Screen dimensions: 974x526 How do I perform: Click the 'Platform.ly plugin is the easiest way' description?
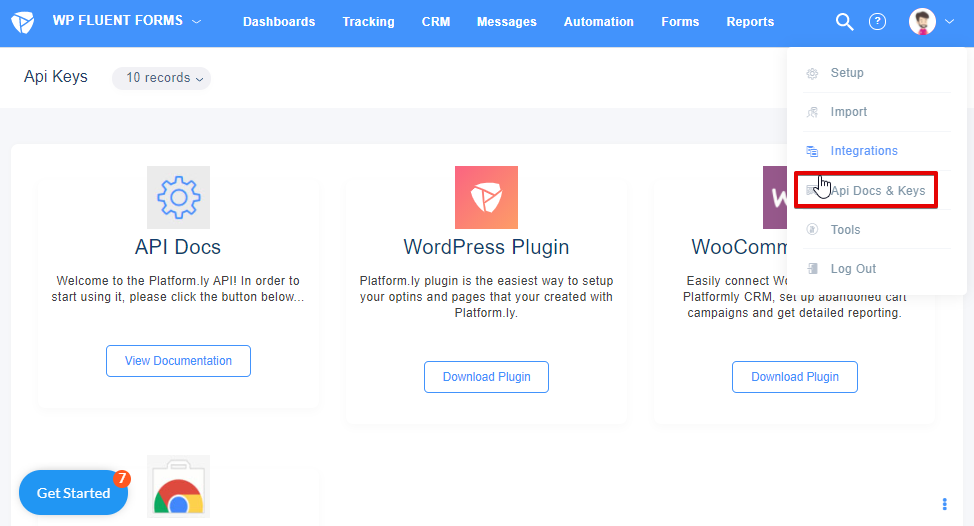(486, 297)
